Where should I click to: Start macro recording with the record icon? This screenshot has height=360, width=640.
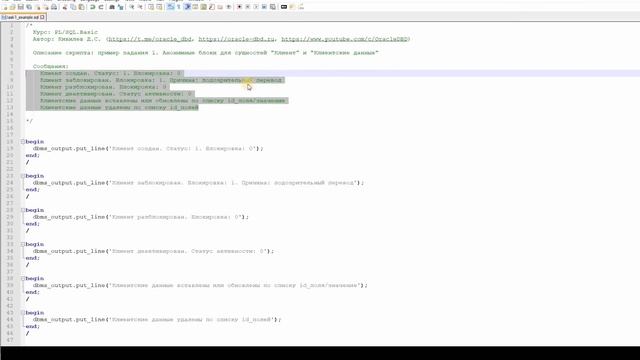point(239,7)
